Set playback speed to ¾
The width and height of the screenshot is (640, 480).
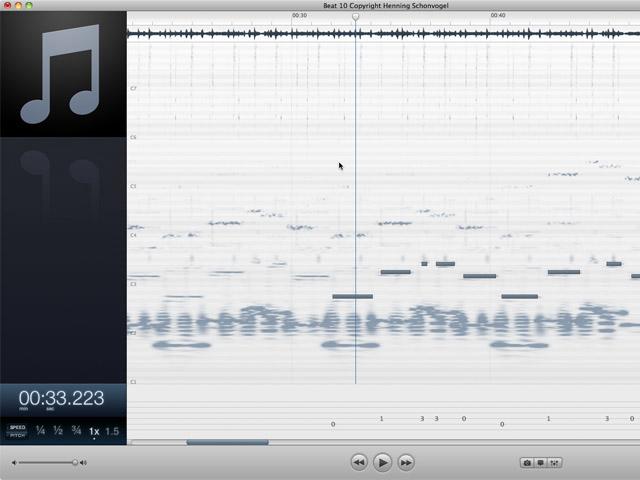[76, 431]
